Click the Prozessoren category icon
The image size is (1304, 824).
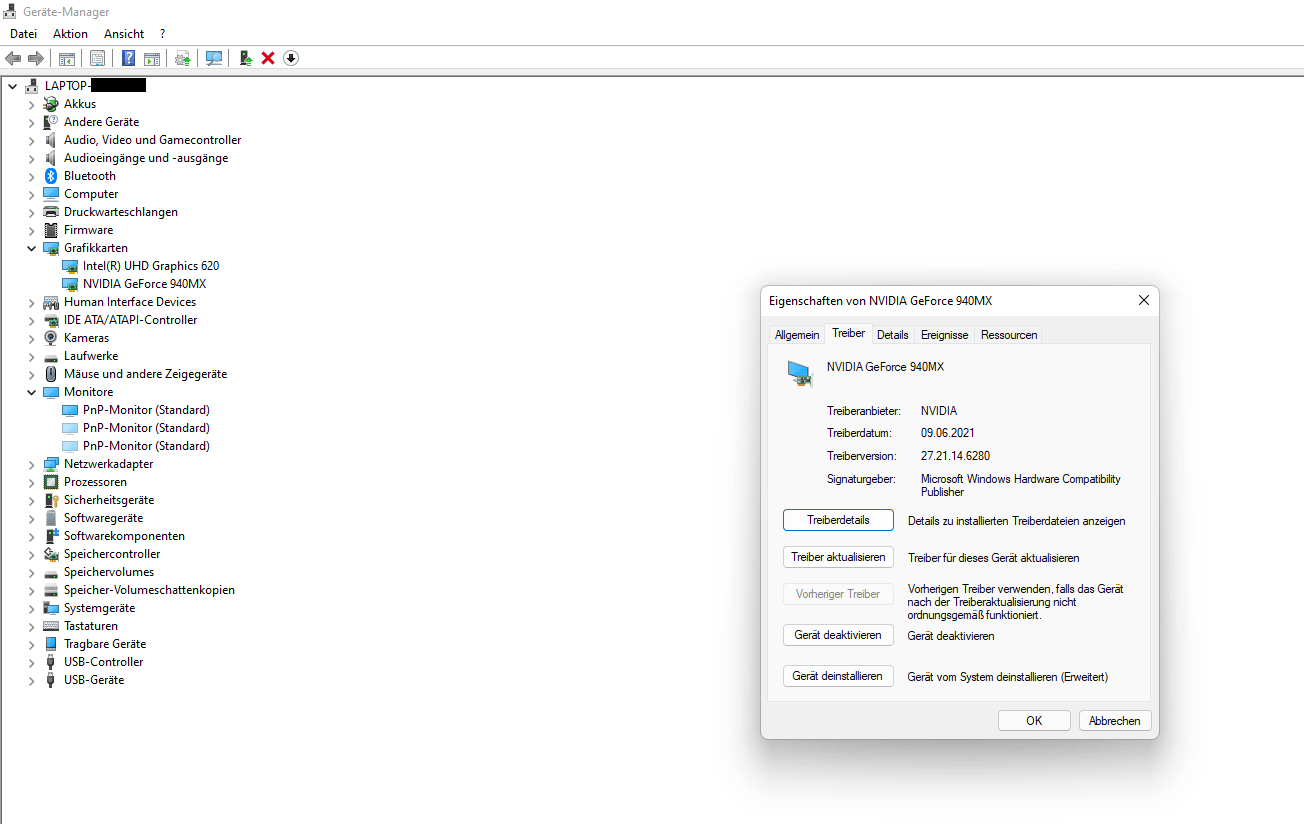coord(51,482)
